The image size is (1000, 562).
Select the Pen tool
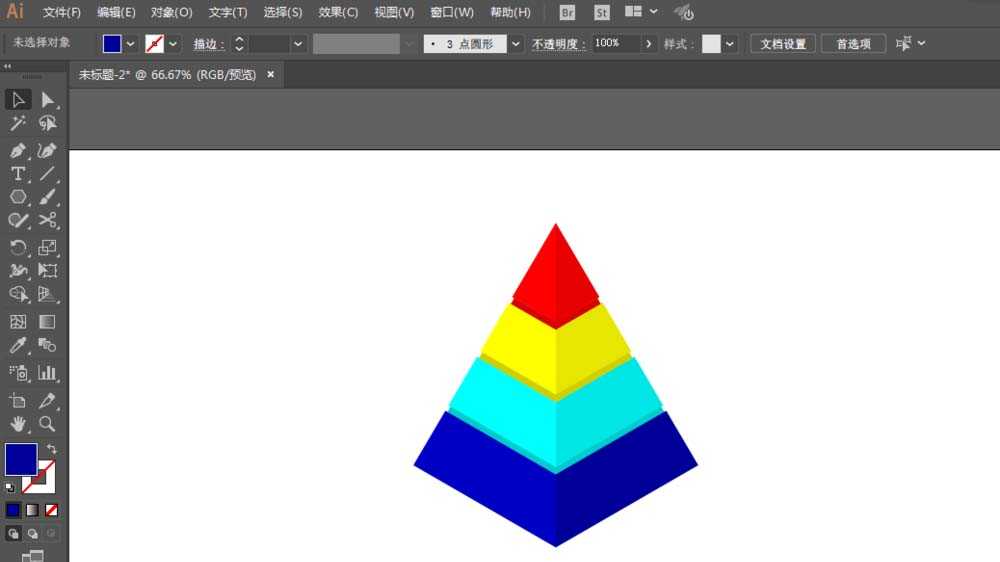18,151
